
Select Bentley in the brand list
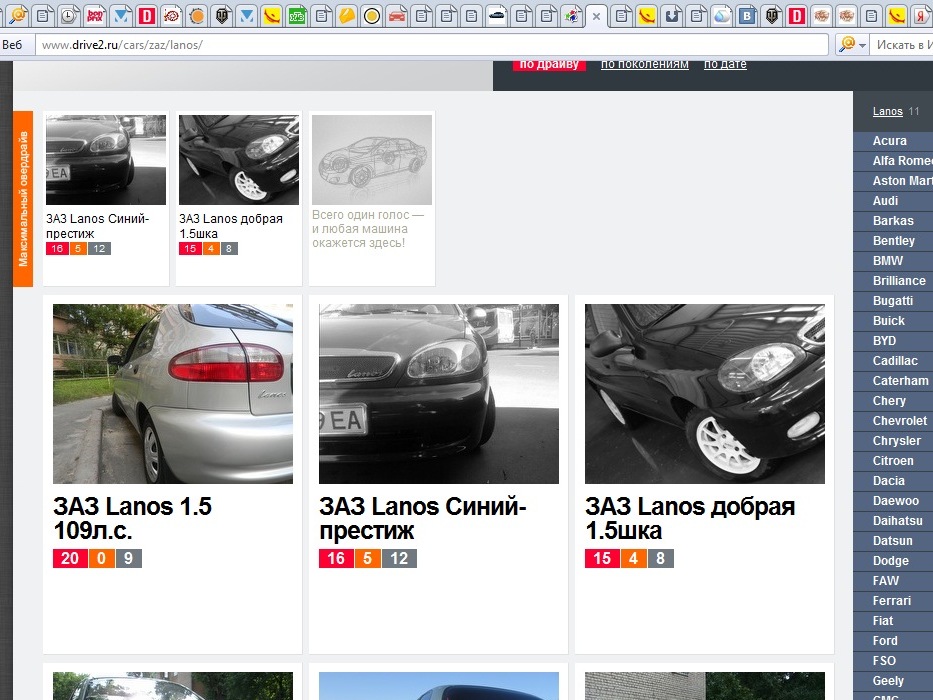point(893,241)
